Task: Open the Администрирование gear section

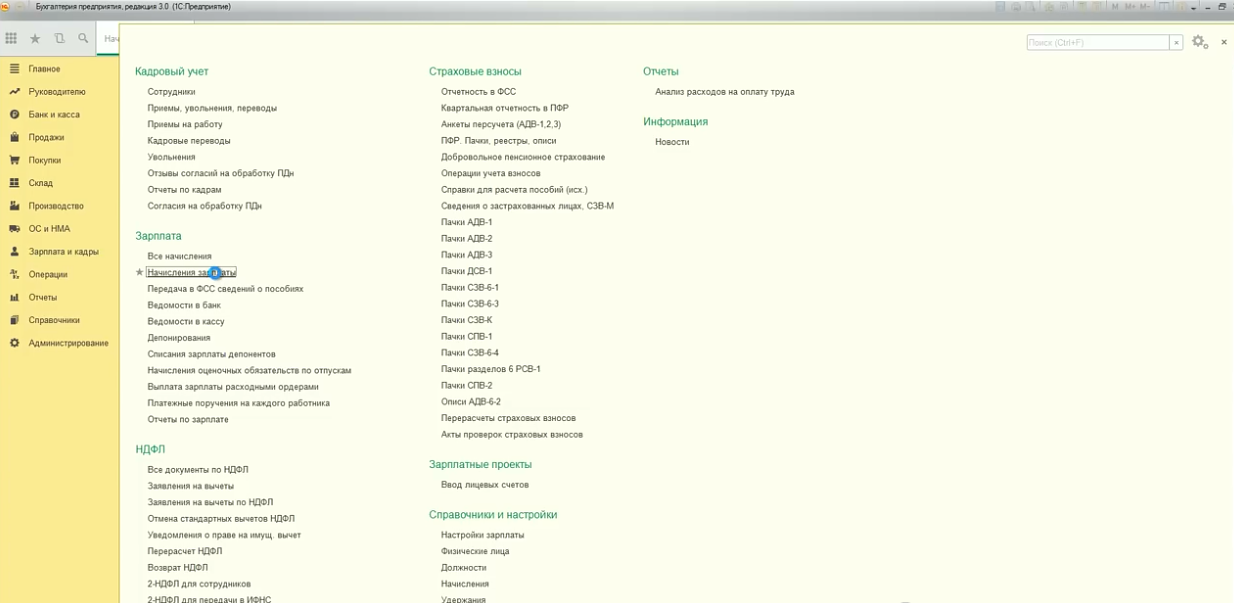Action: tap(15, 344)
